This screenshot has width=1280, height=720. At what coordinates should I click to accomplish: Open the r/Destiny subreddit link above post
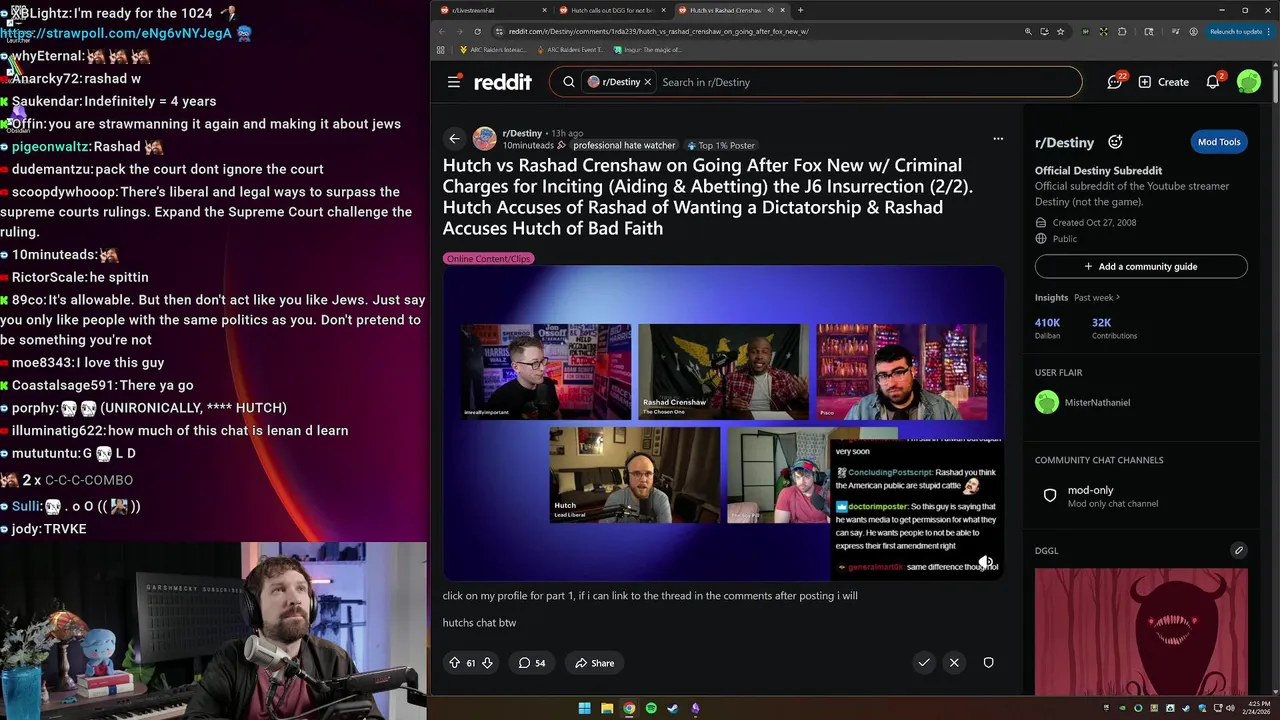[522, 133]
